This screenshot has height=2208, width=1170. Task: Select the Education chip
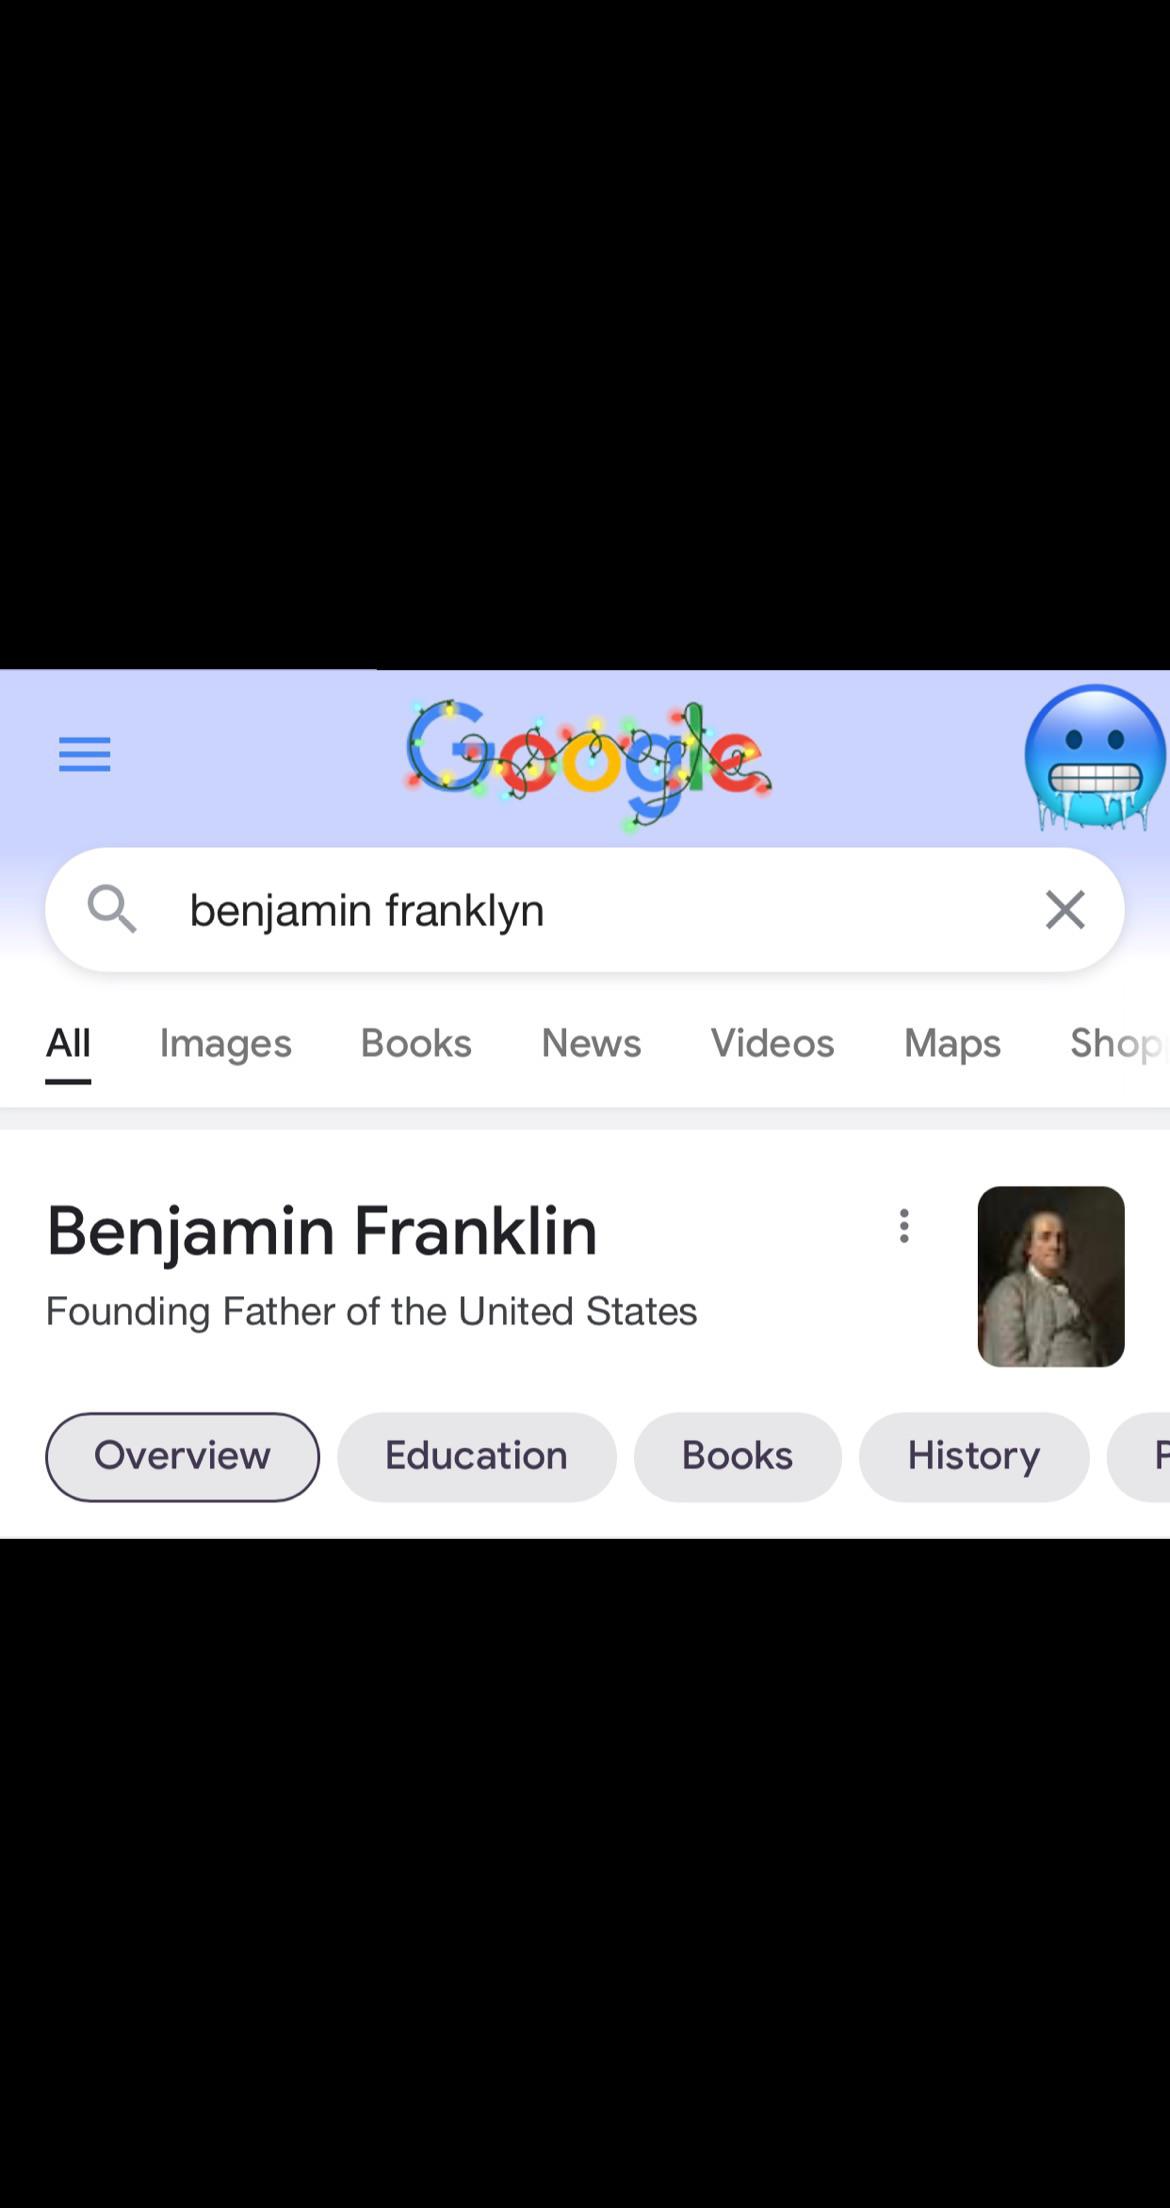(x=476, y=1456)
